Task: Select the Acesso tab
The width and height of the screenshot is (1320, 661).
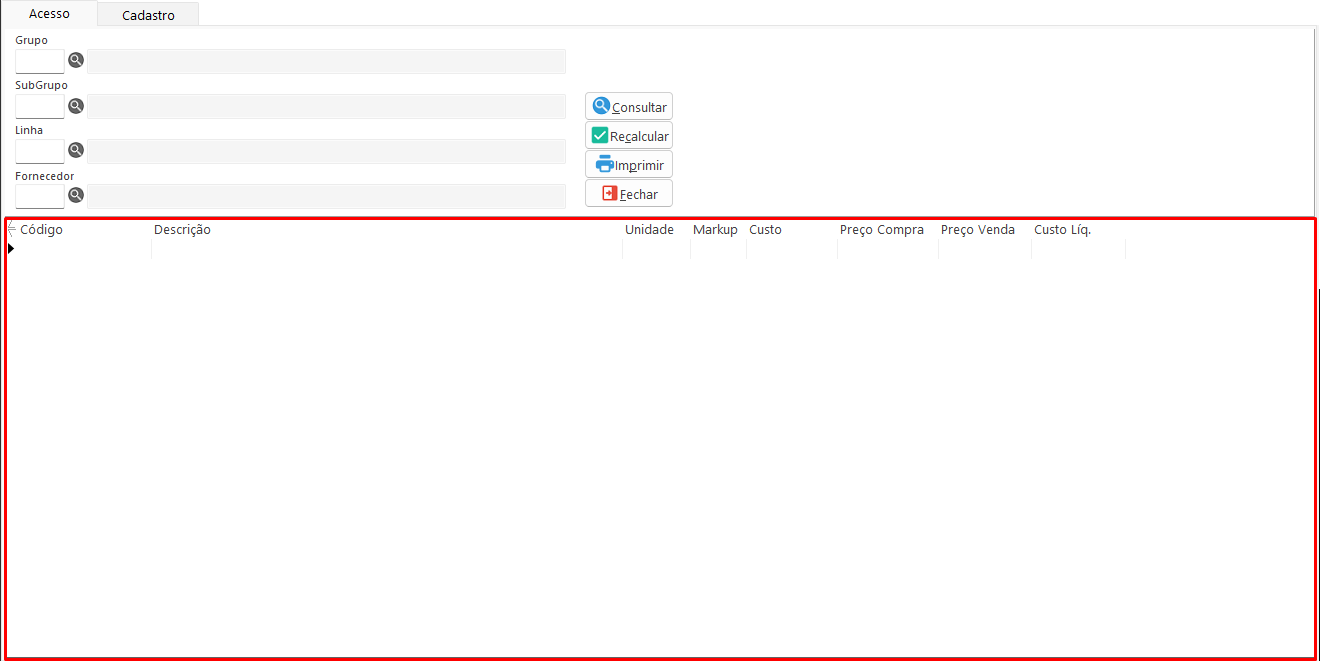Action: pos(49,14)
